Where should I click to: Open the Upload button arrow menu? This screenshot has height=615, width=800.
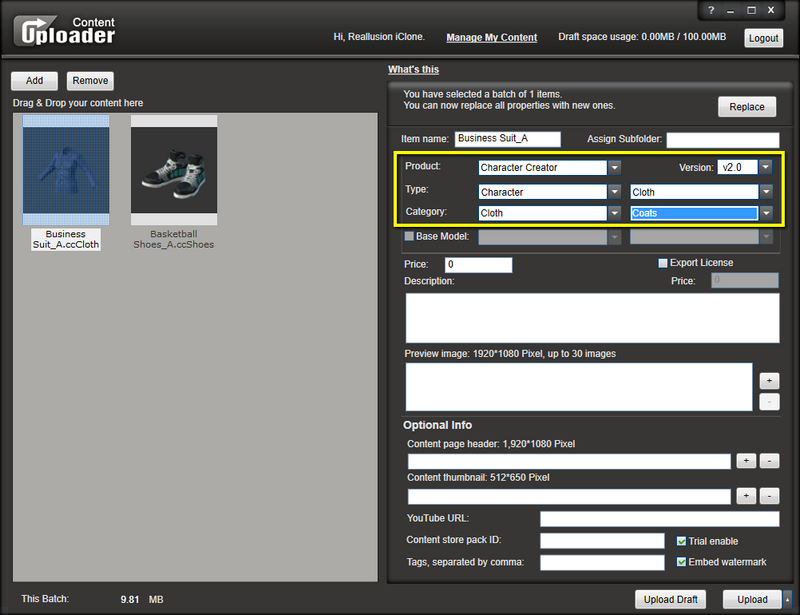coord(787,600)
